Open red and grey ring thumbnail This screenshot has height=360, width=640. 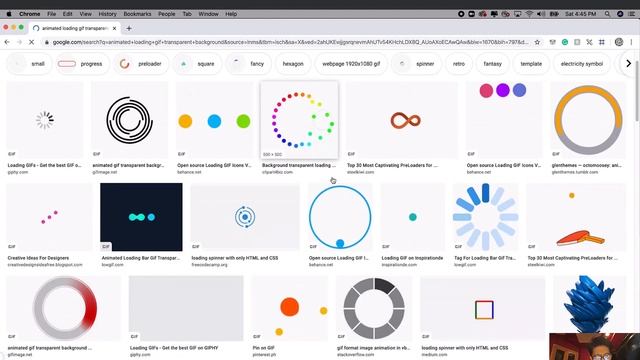(x=64, y=308)
